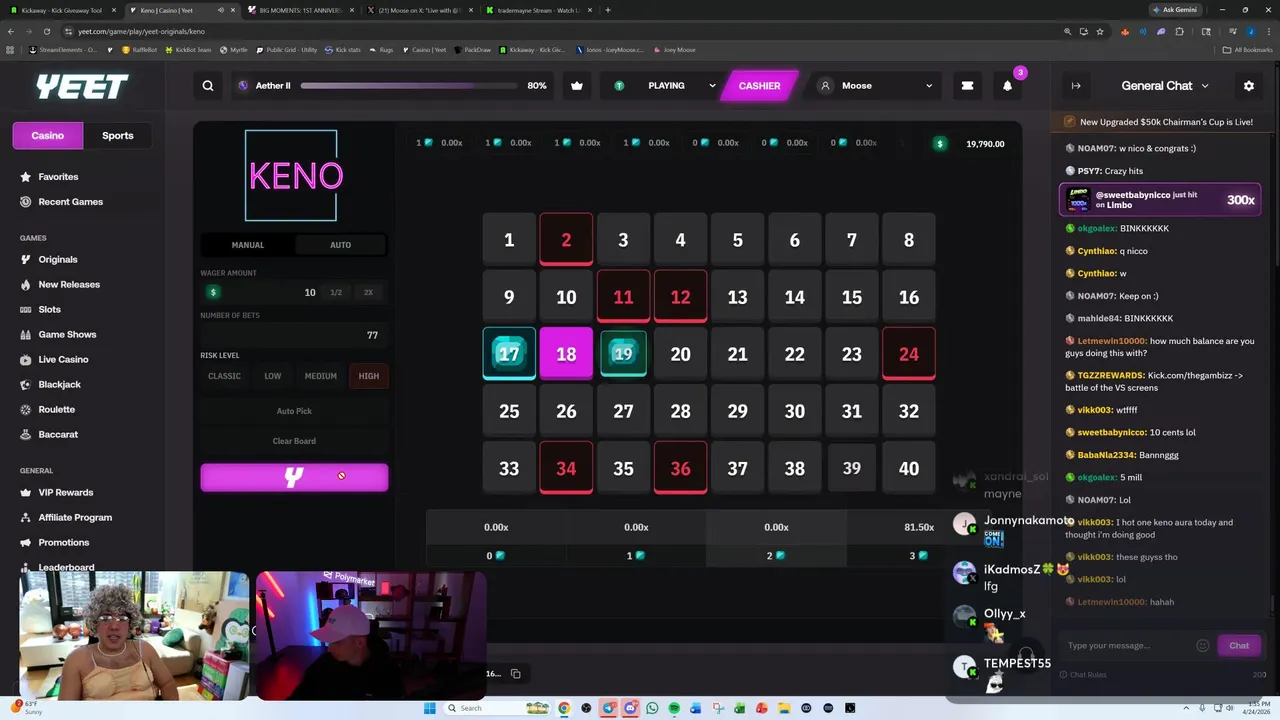This screenshot has width=1280, height=720.
Task: Click the crown VIP icon in header
Action: (x=577, y=86)
